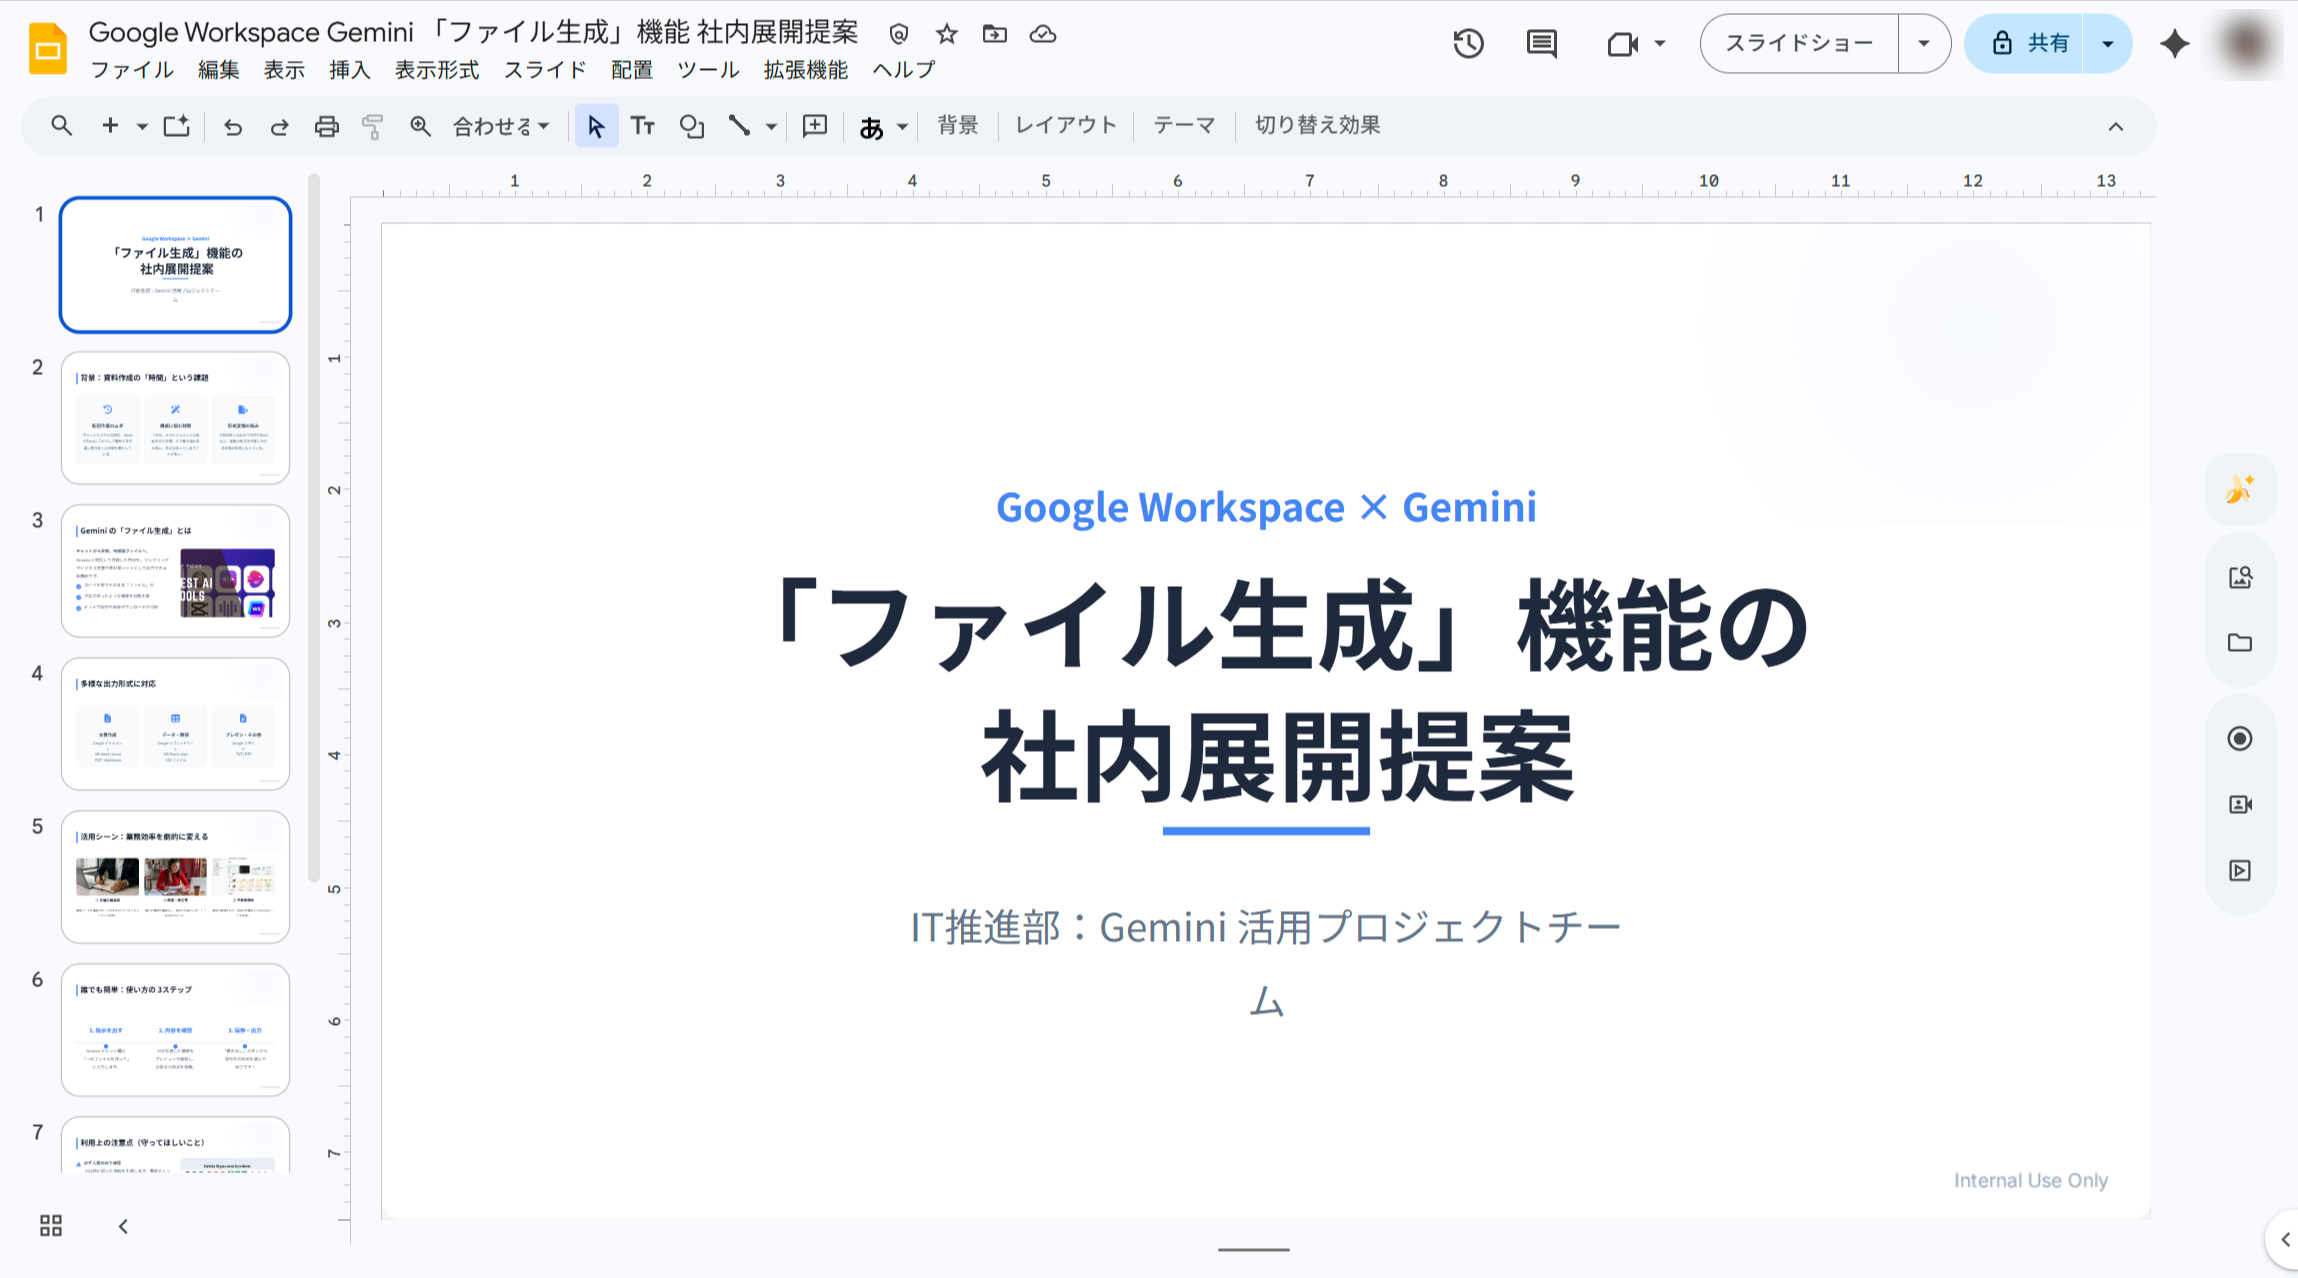Viewport: 2298px width, 1278px height.
Task: Open the 編集 menu
Action: 218,70
